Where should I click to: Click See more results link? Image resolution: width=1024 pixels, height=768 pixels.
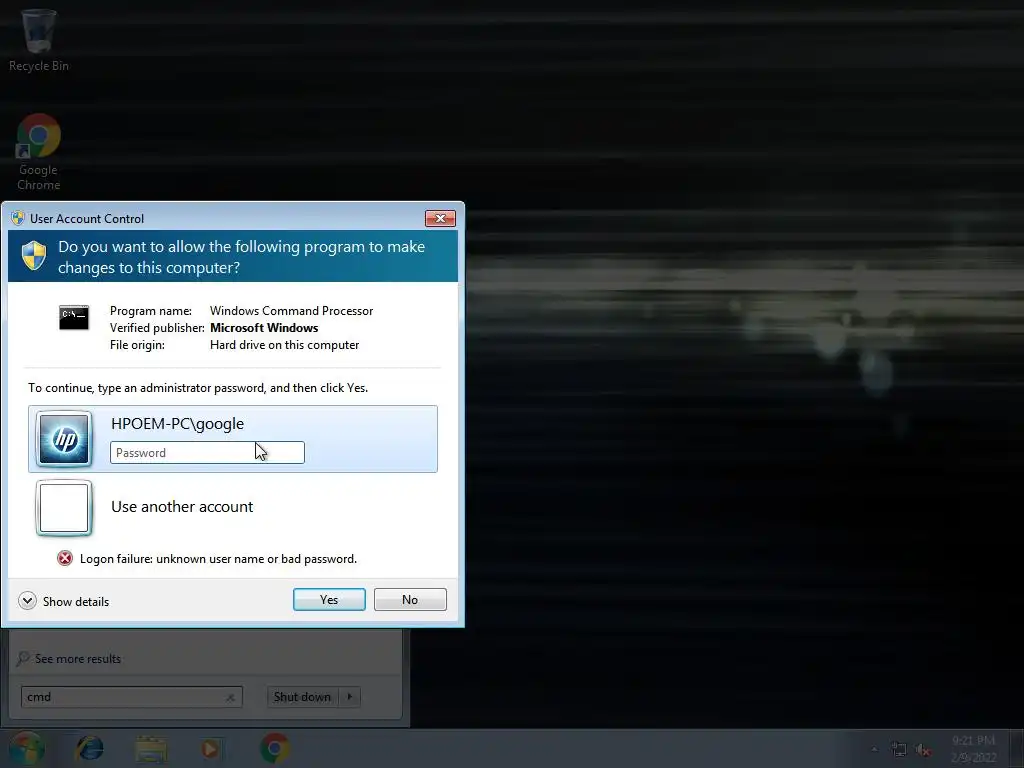point(78,659)
